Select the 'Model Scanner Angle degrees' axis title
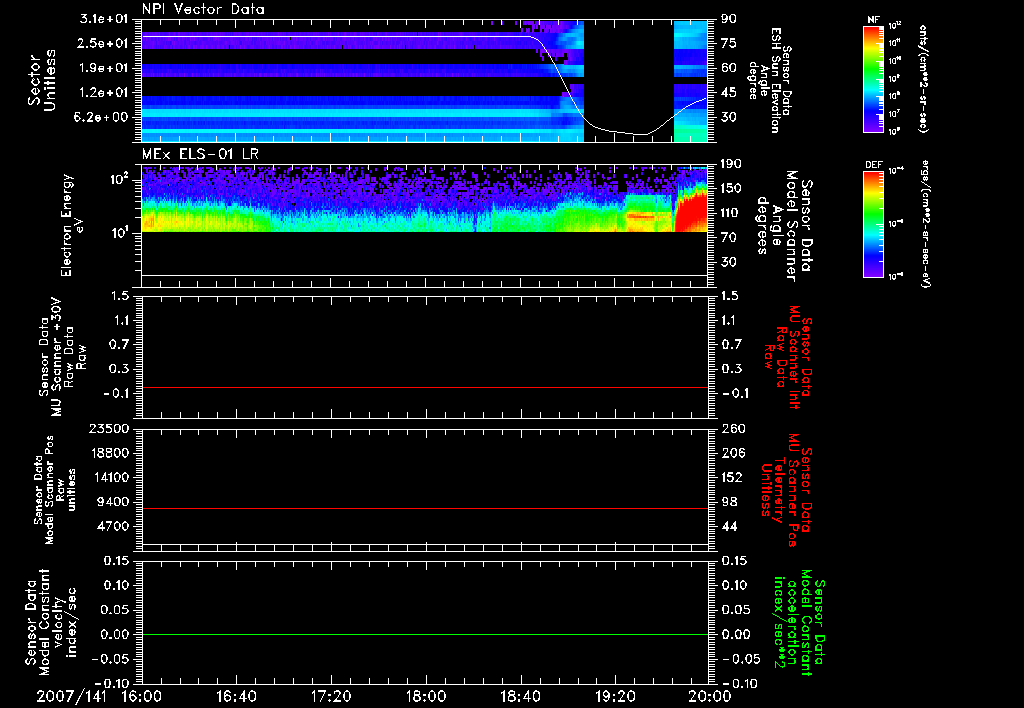This screenshot has height=708, width=1024. (786, 226)
